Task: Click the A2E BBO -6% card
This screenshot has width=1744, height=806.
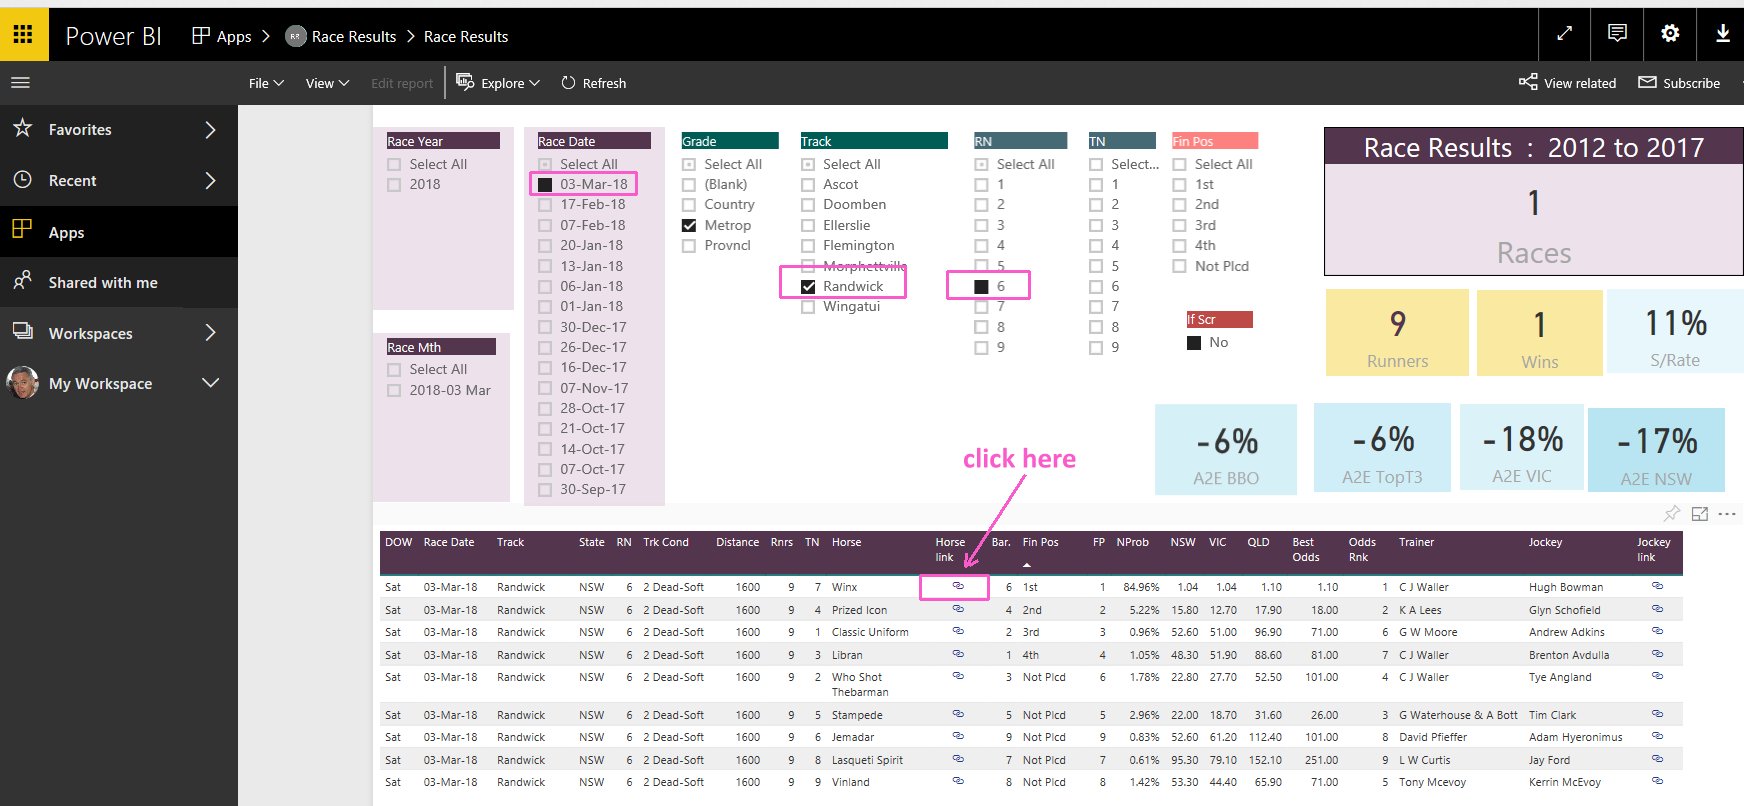Action: point(1226,449)
